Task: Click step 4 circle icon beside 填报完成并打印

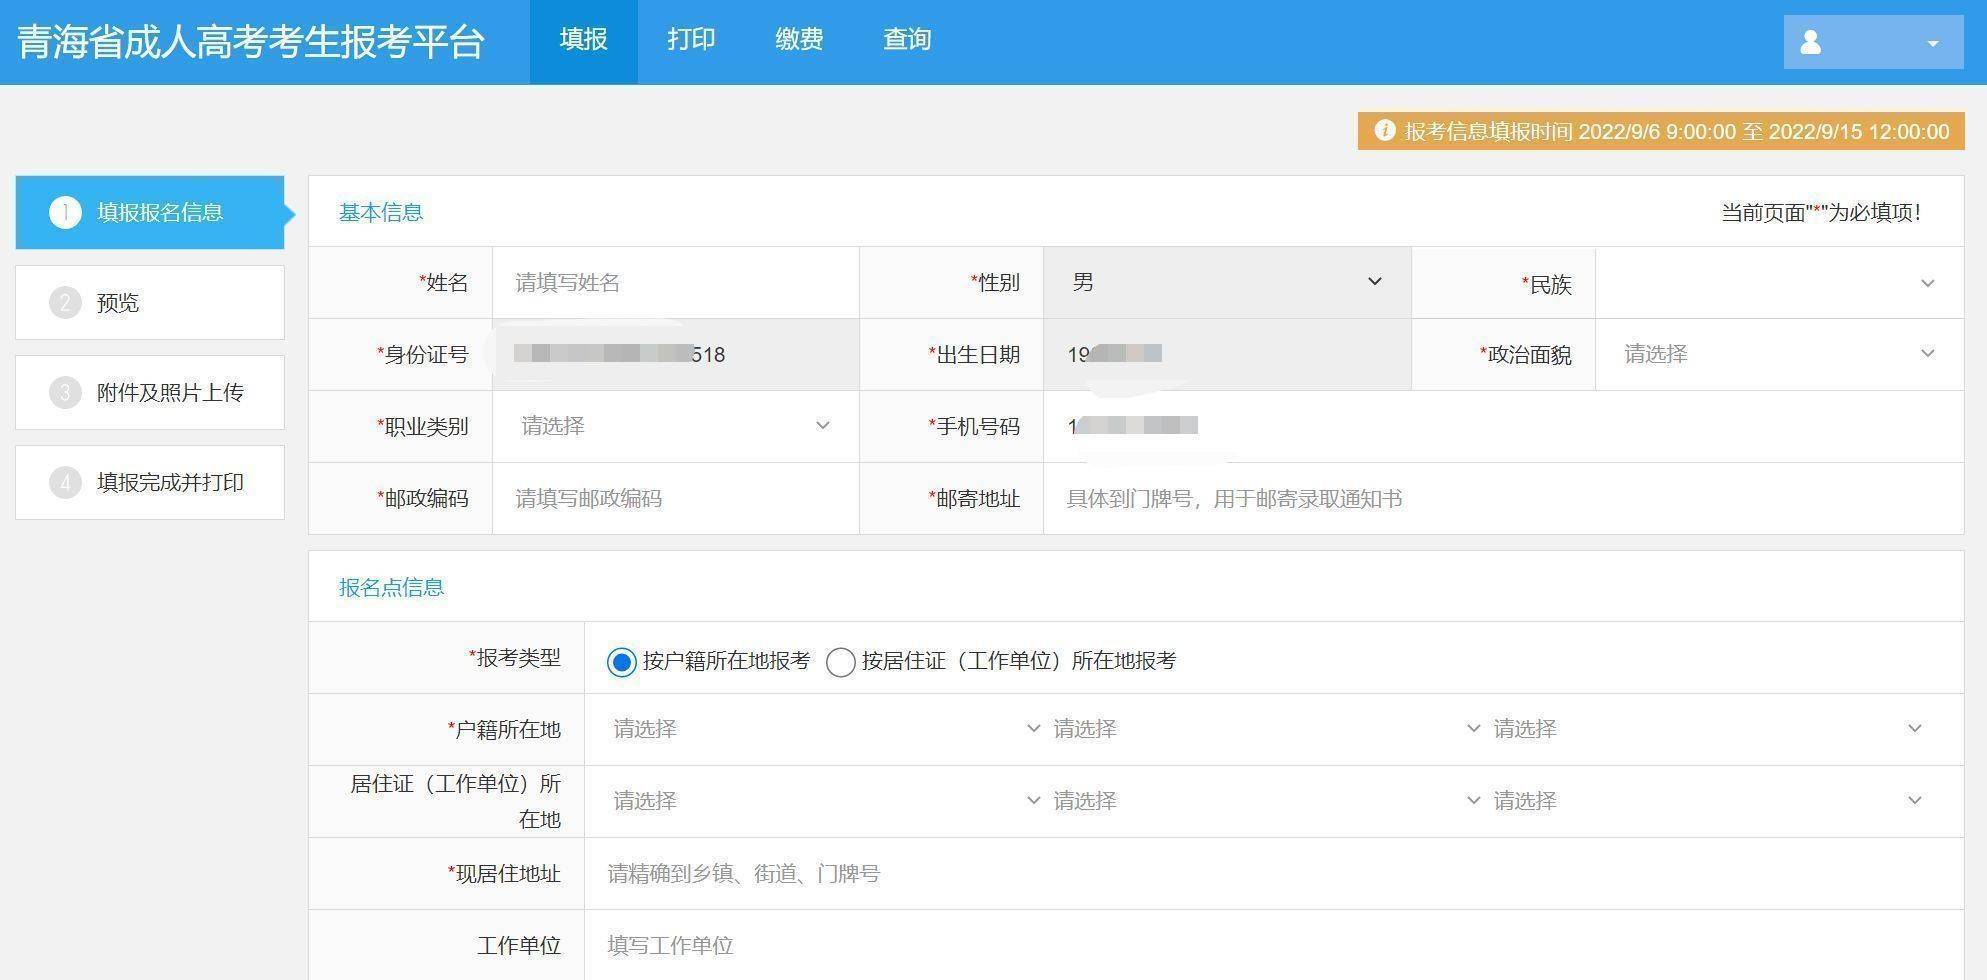Action: pyautogui.click(x=65, y=482)
